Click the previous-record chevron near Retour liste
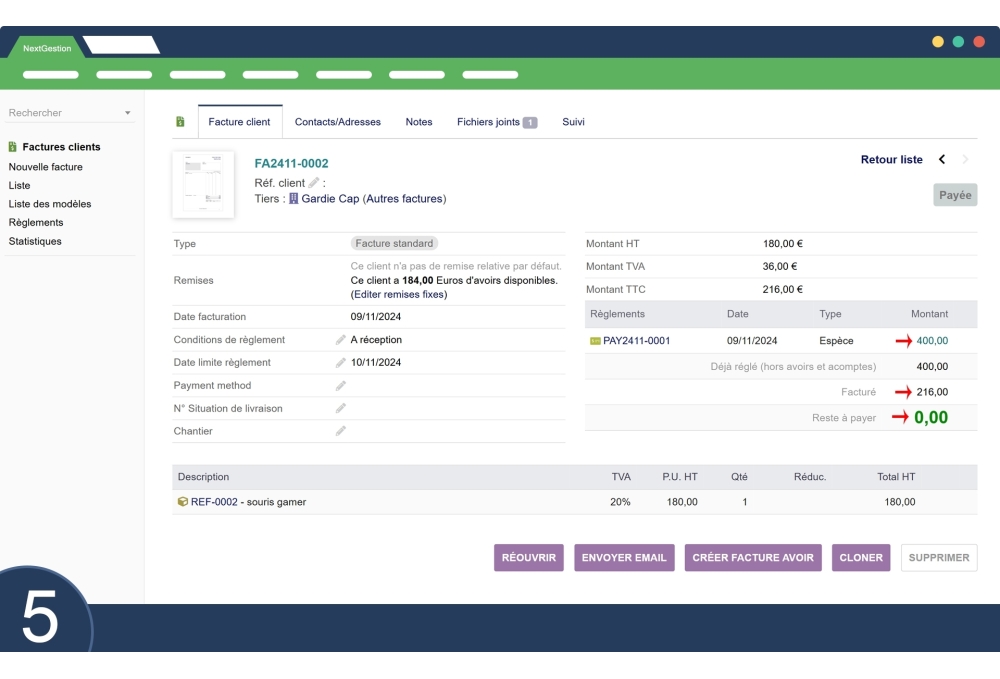The width and height of the screenshot is (1000, 679). [940, 159]
